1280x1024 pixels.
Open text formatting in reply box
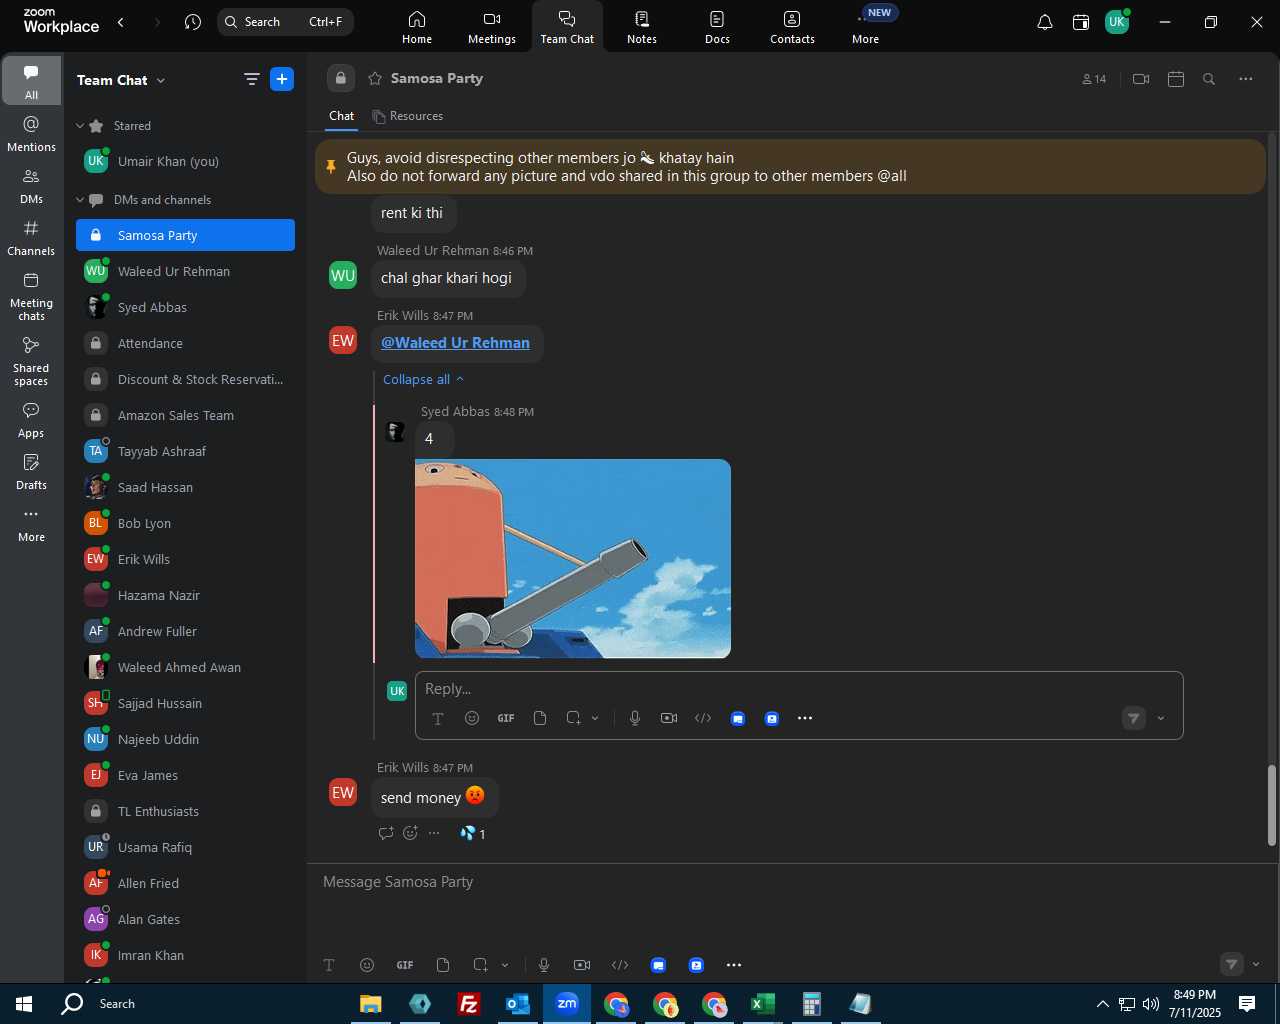pos(438,718)
